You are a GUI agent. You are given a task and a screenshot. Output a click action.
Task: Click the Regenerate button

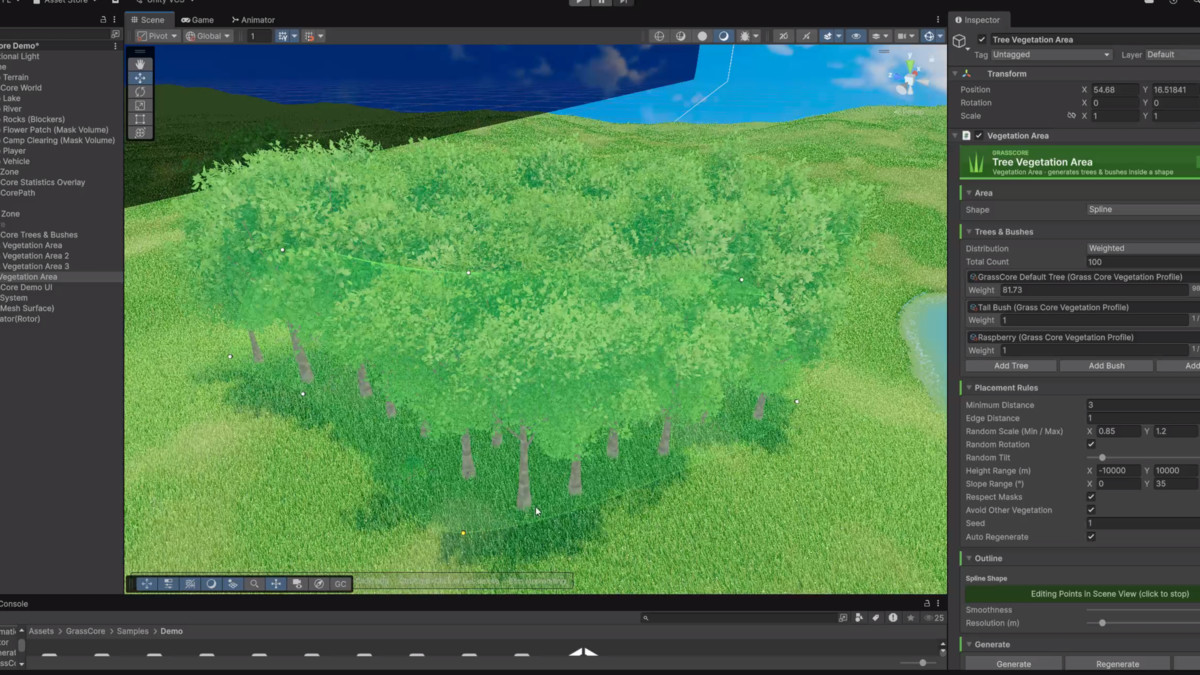[1117, 664]
